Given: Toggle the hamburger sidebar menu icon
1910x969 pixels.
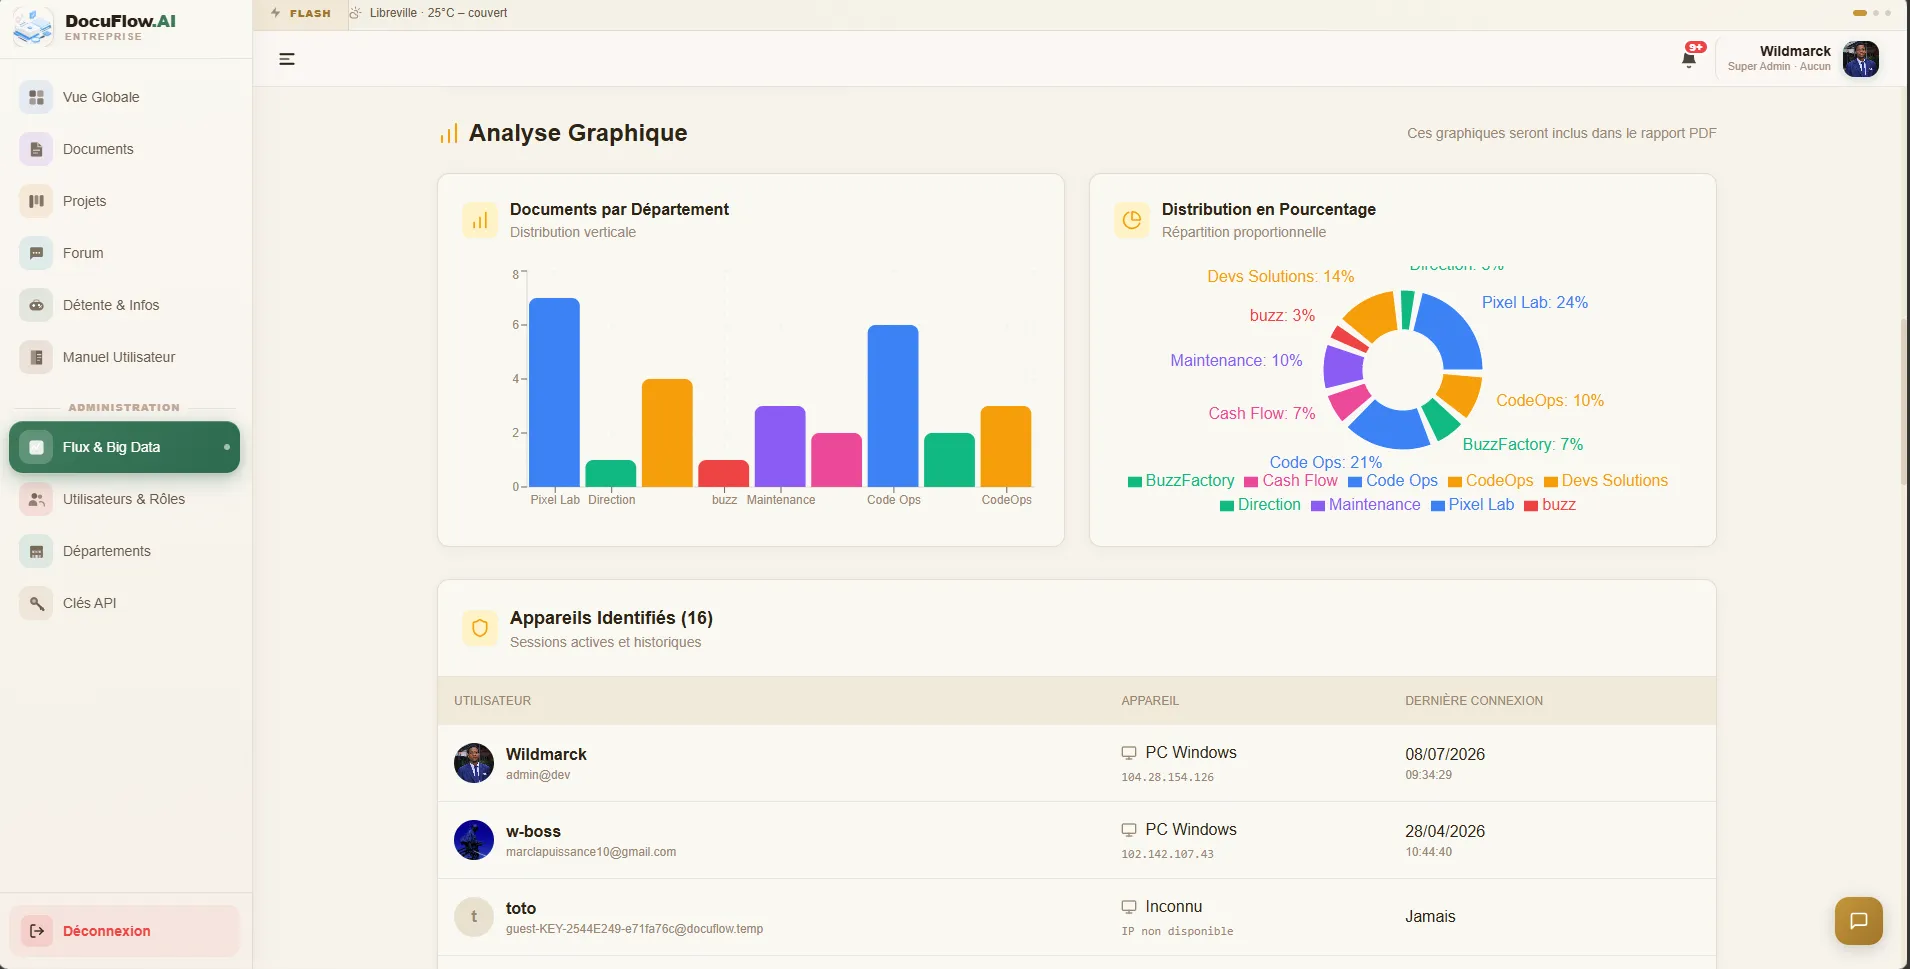Looking at the screenshot, I should pos(287,59).
